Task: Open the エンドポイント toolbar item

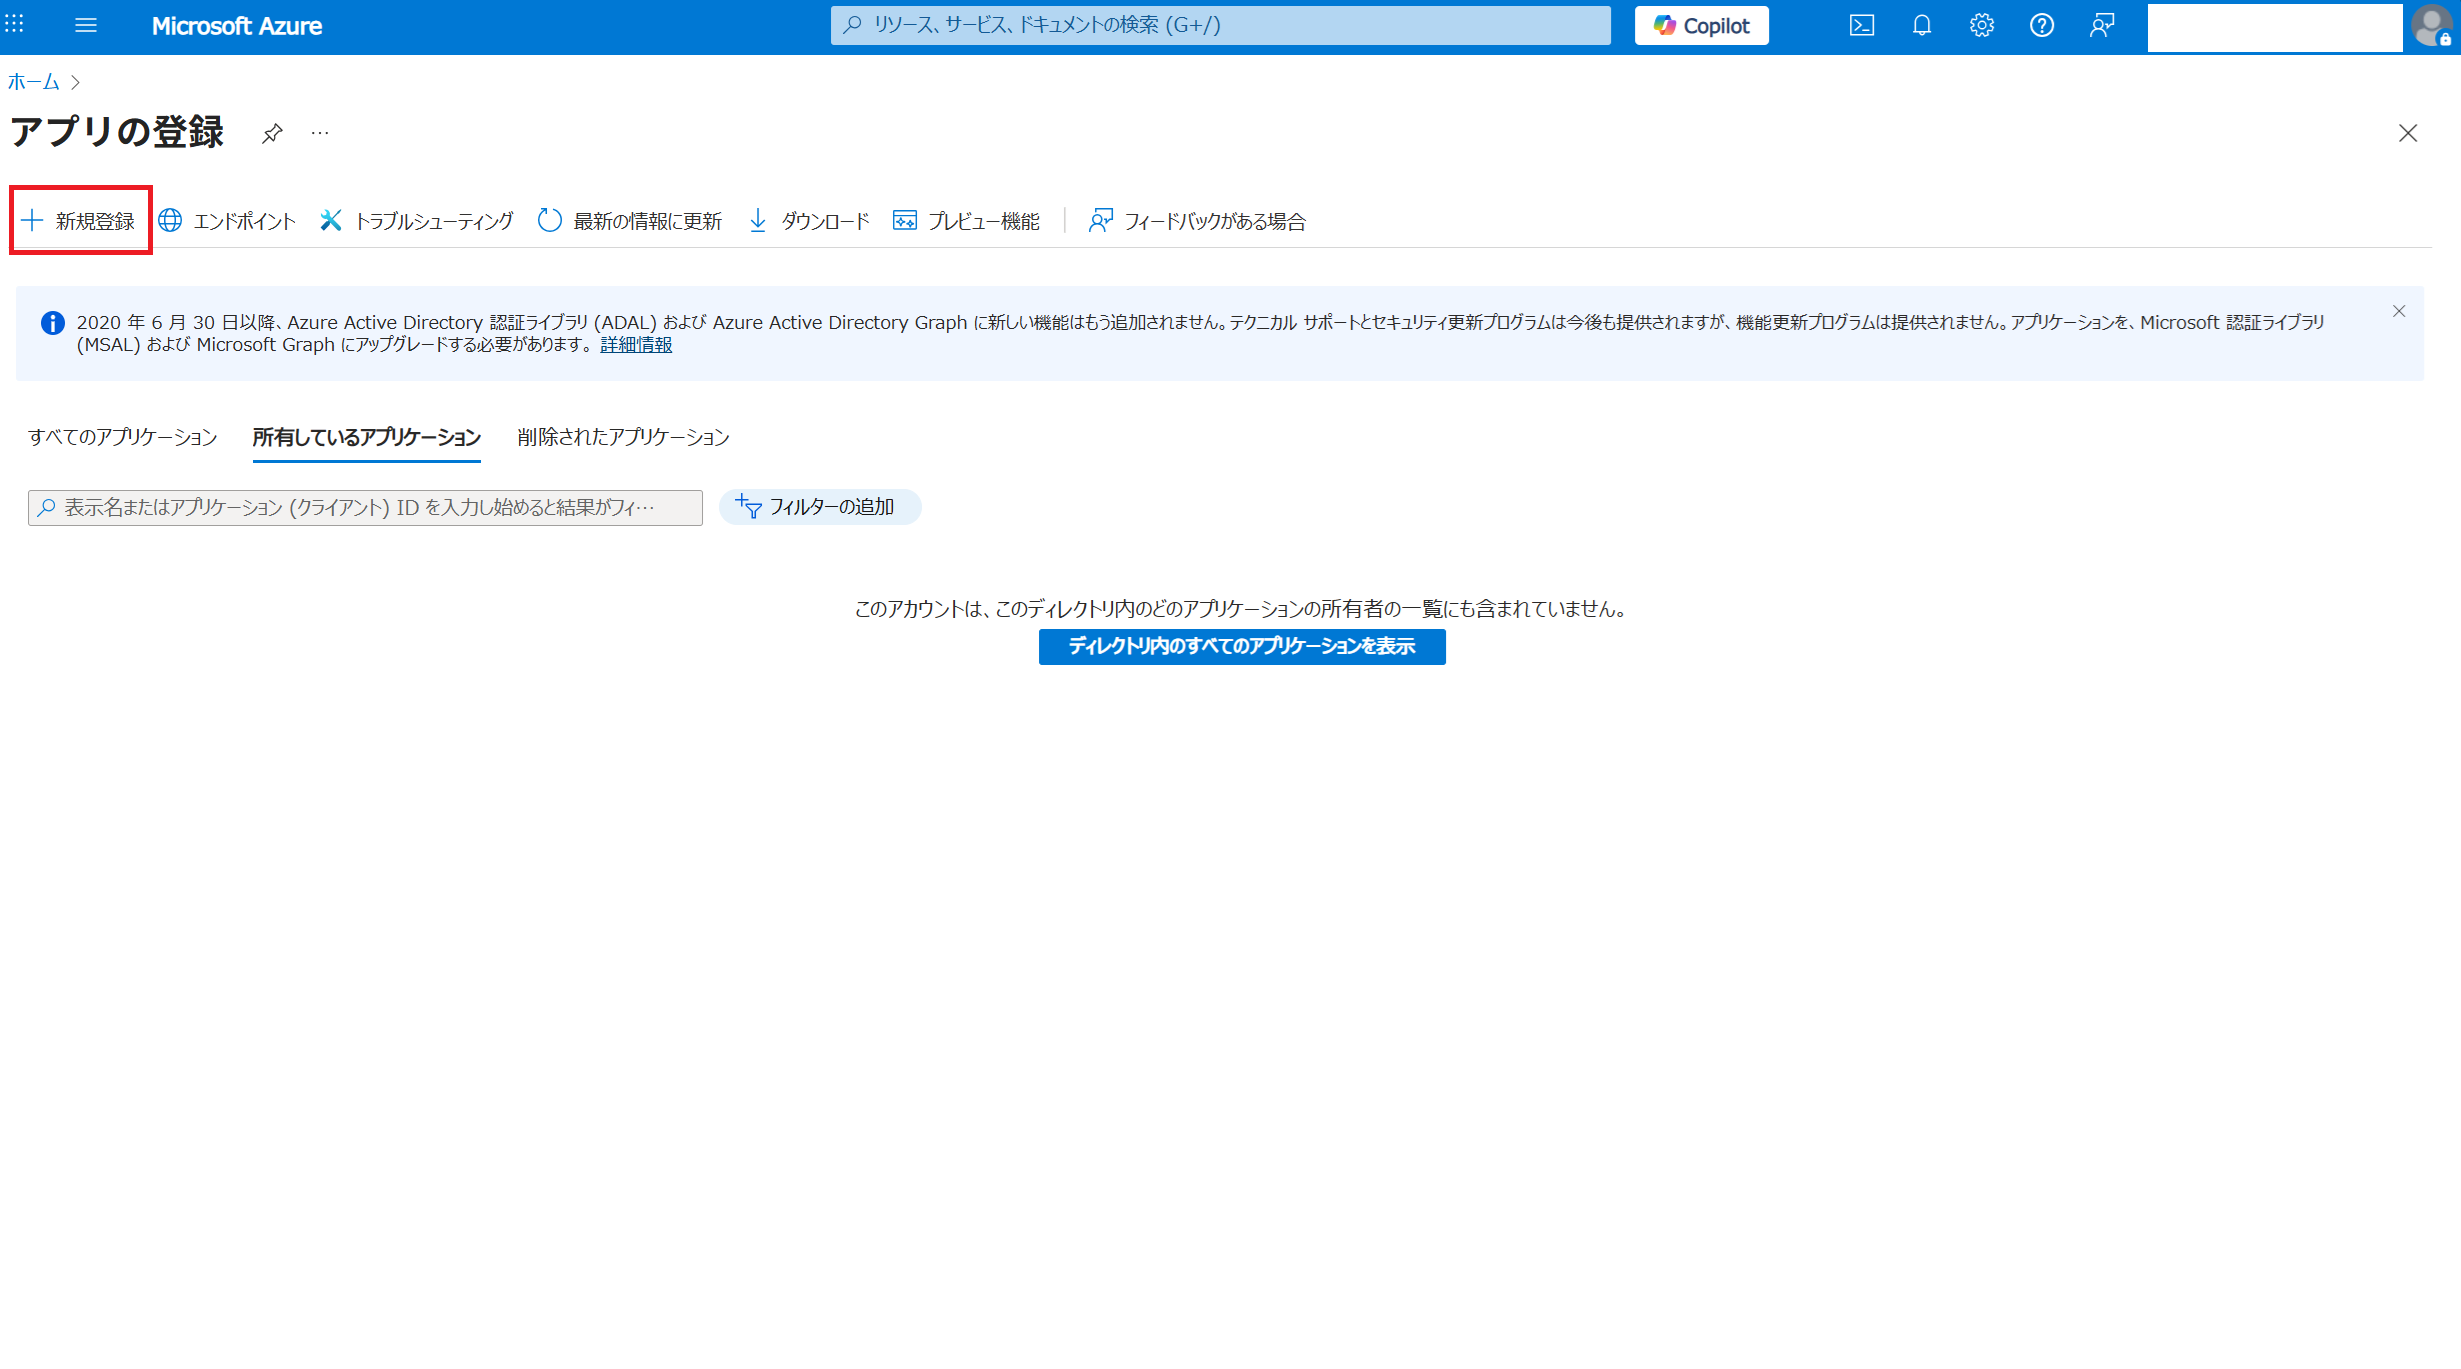Action: 228,221
